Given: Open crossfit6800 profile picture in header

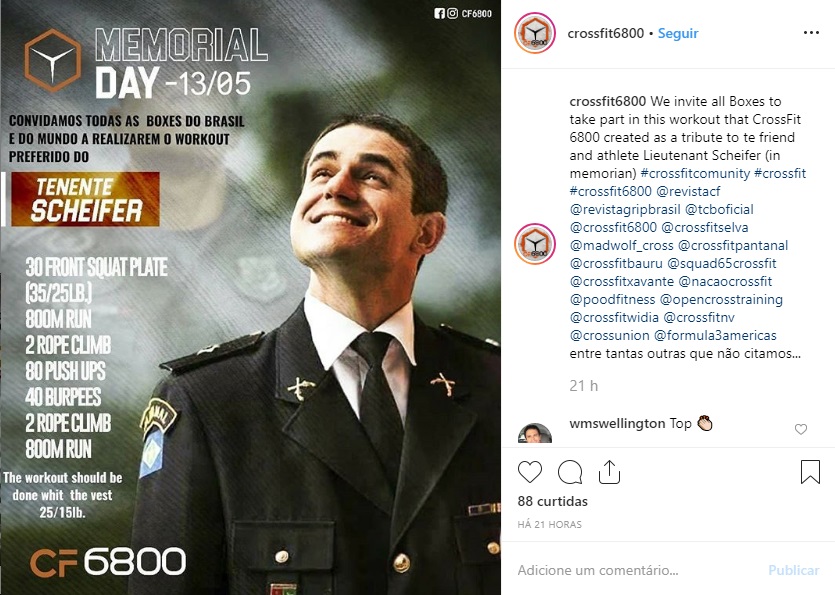Looking at the screenshot, I should [x=535, y=33].
